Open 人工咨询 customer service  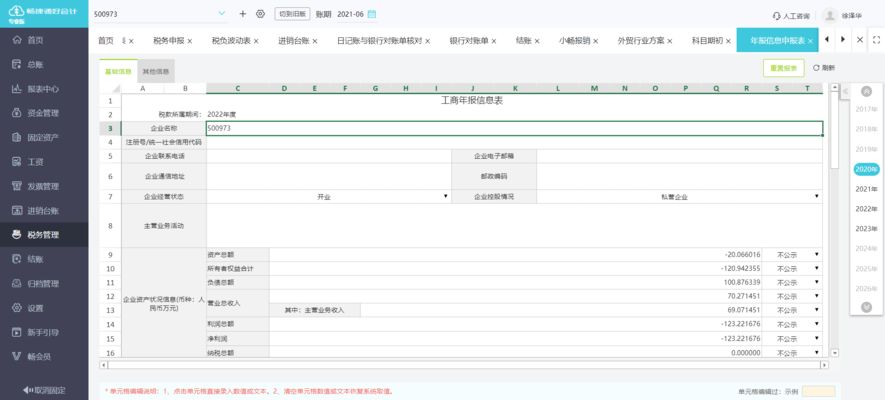click(791, 16)
